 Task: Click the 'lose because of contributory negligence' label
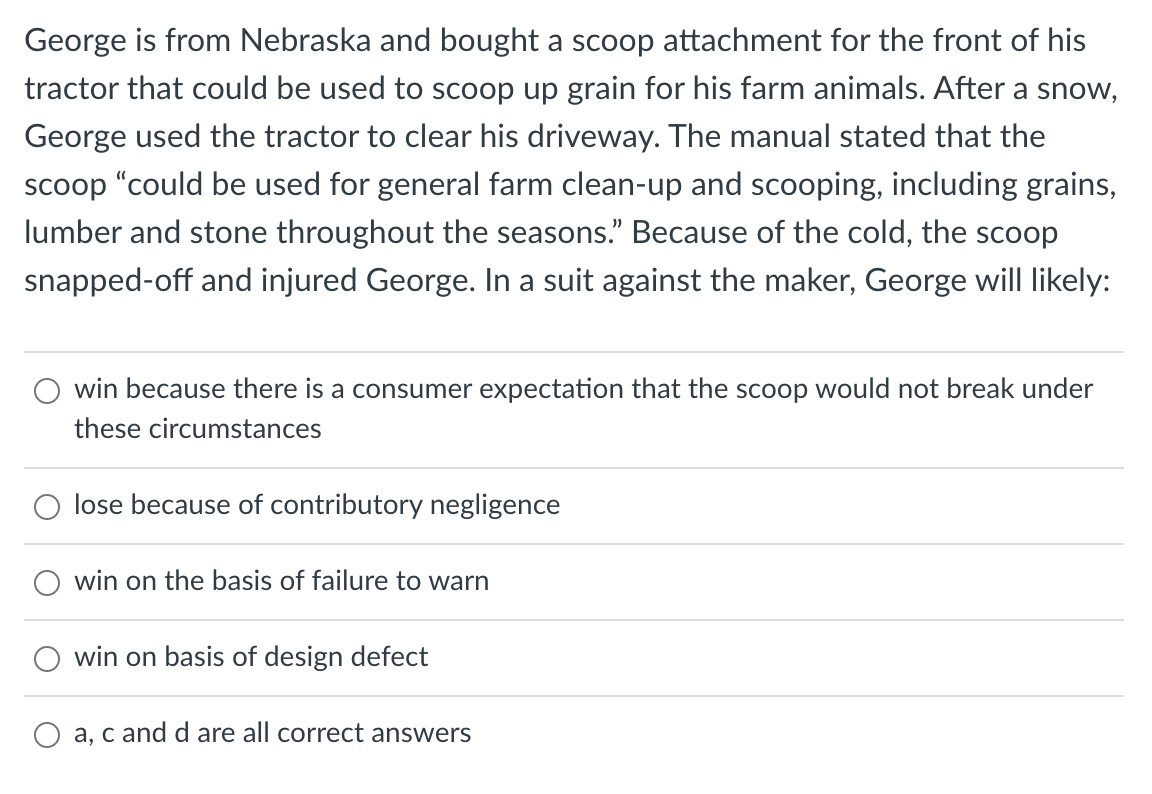pyautogui.click(x=317, y=505)
